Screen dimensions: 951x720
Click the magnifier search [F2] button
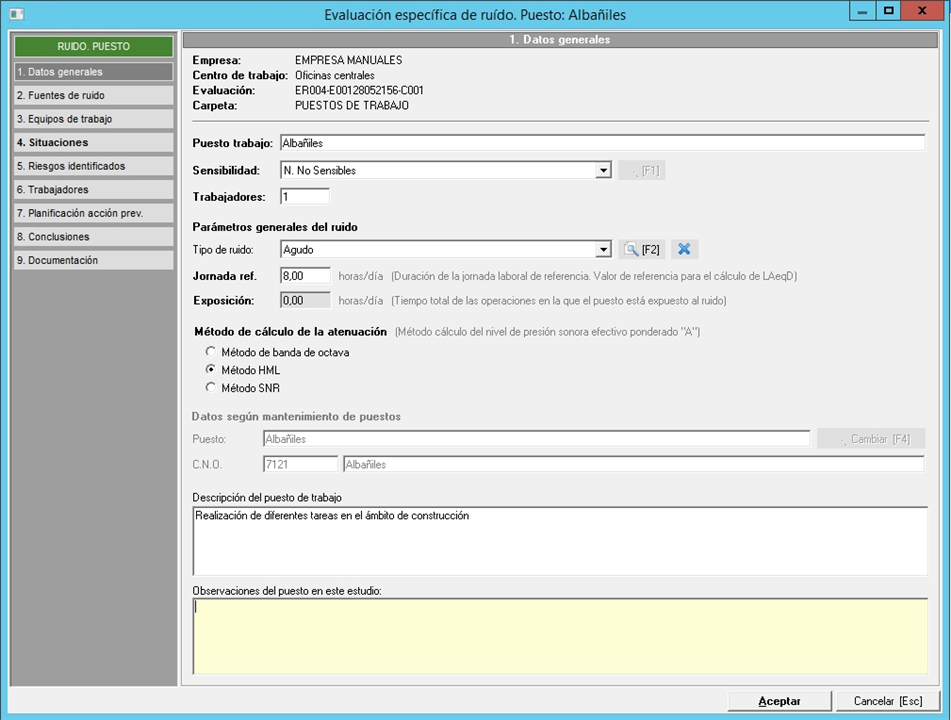pyautogui.click(x=641, y=249)
